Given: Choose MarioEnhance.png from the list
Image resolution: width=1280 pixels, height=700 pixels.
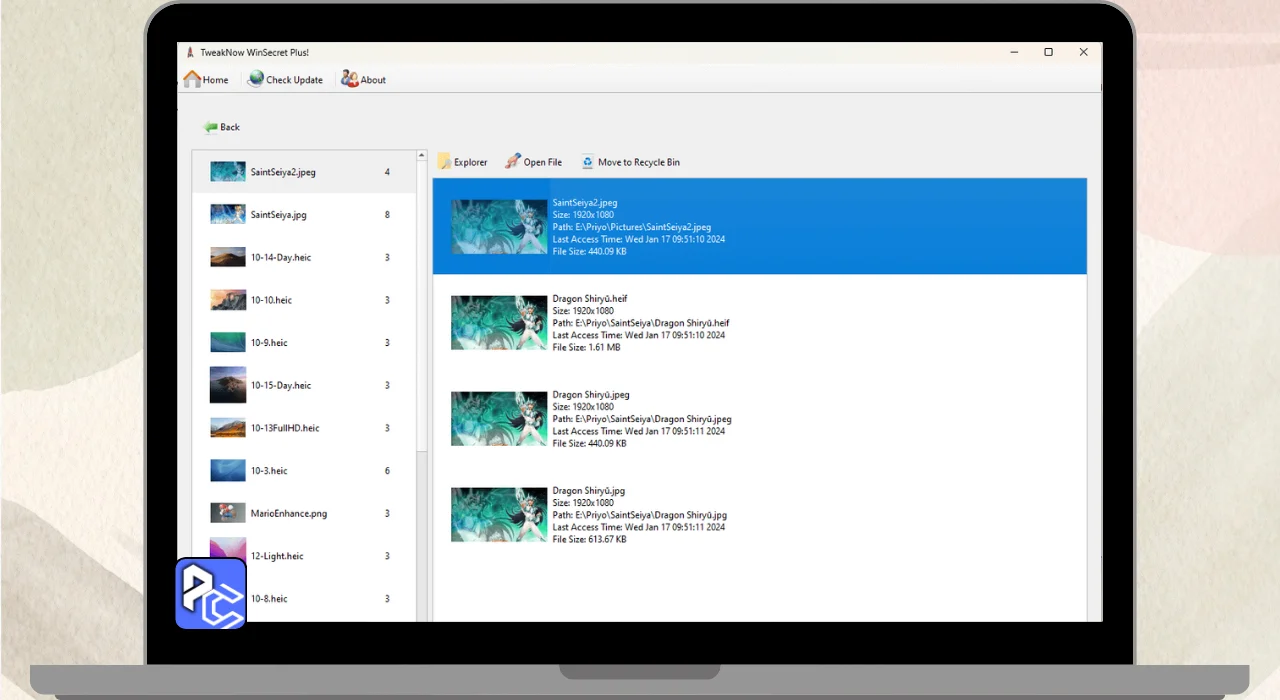Looking at the screenshot, I should [x=288, y=513].
